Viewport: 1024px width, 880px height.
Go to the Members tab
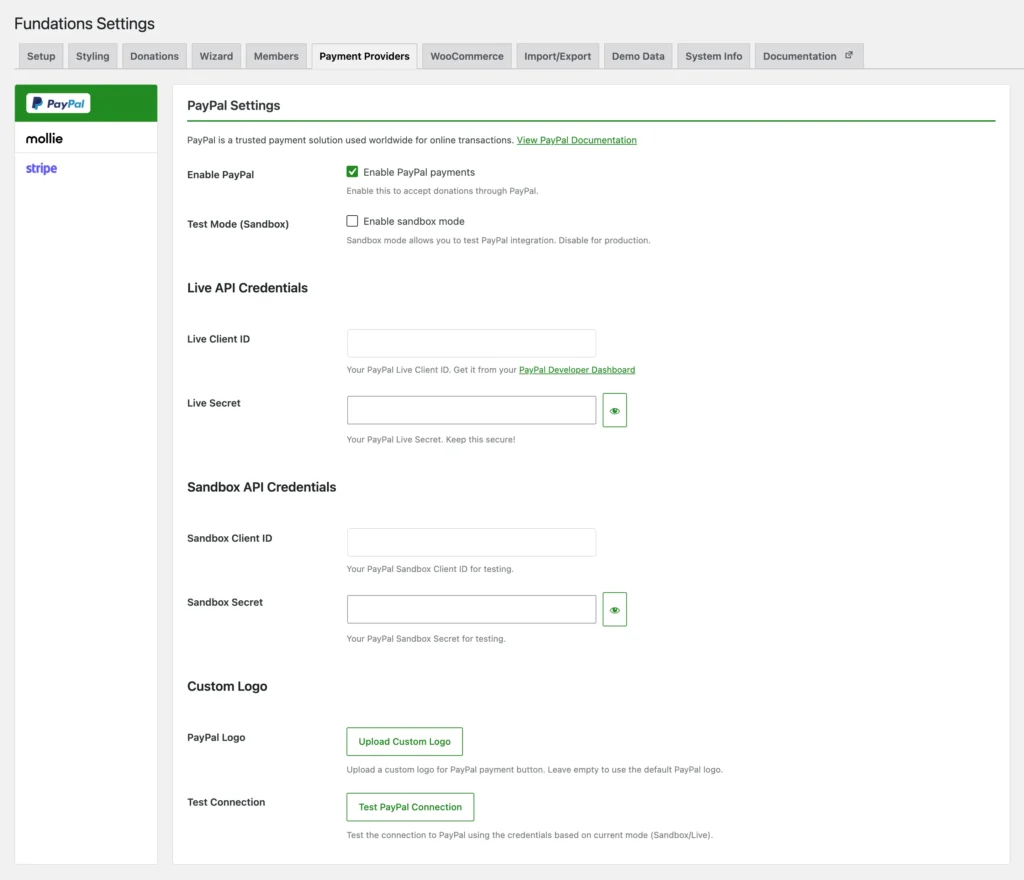[x=276, y=56]
